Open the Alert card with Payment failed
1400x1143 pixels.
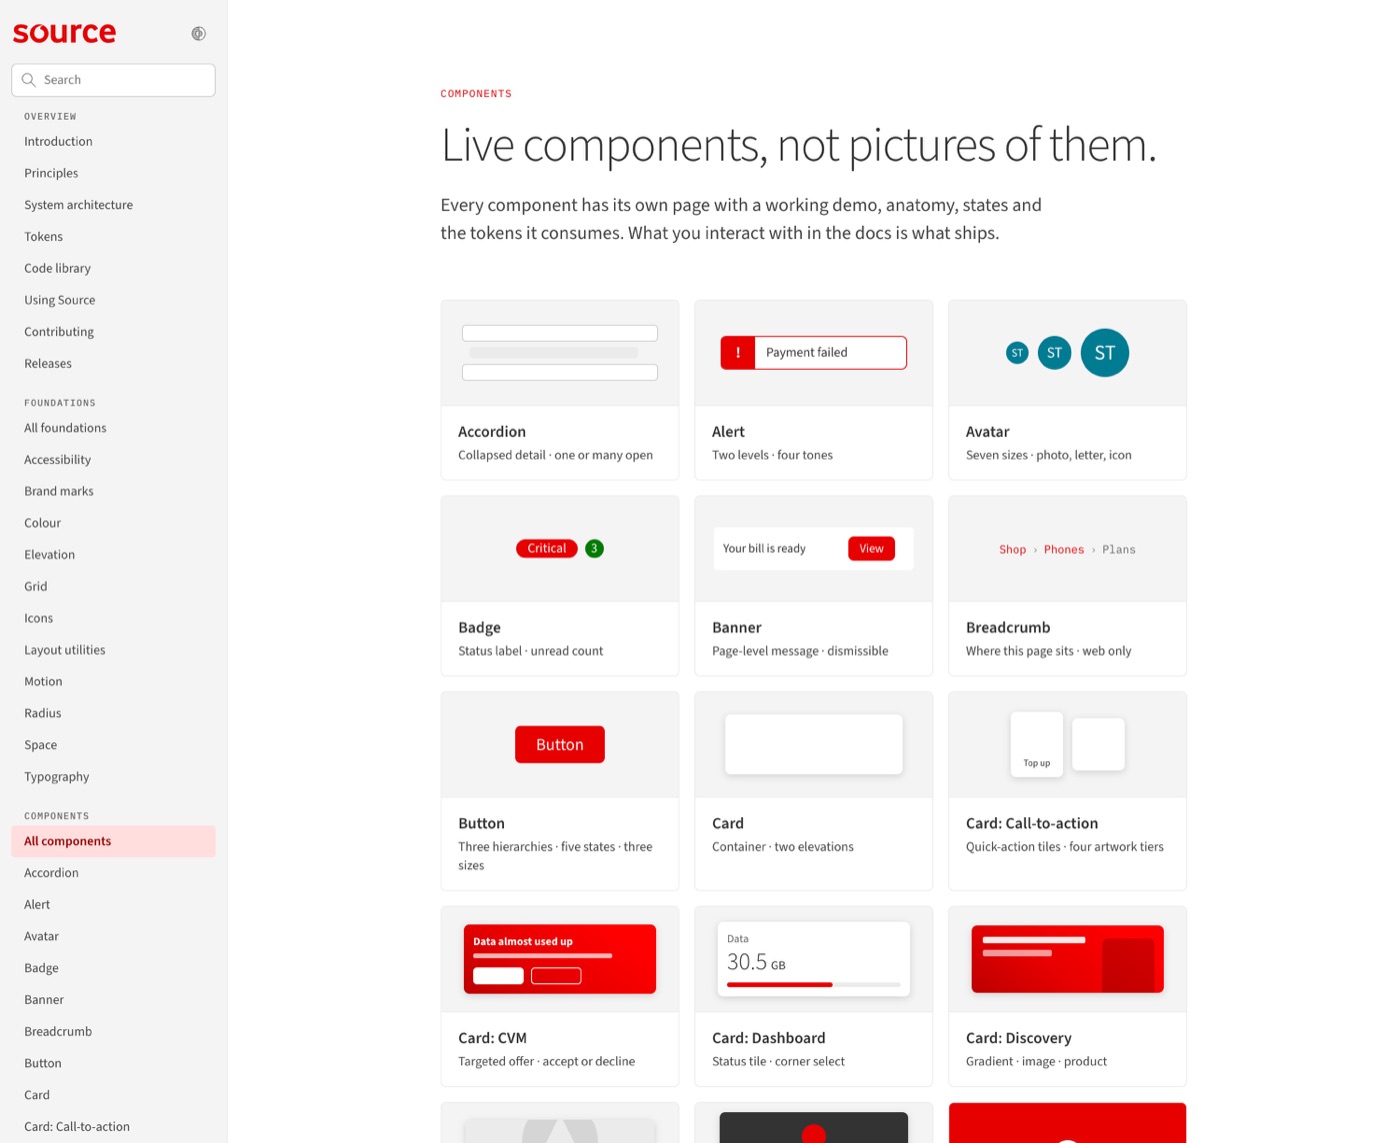814,390
